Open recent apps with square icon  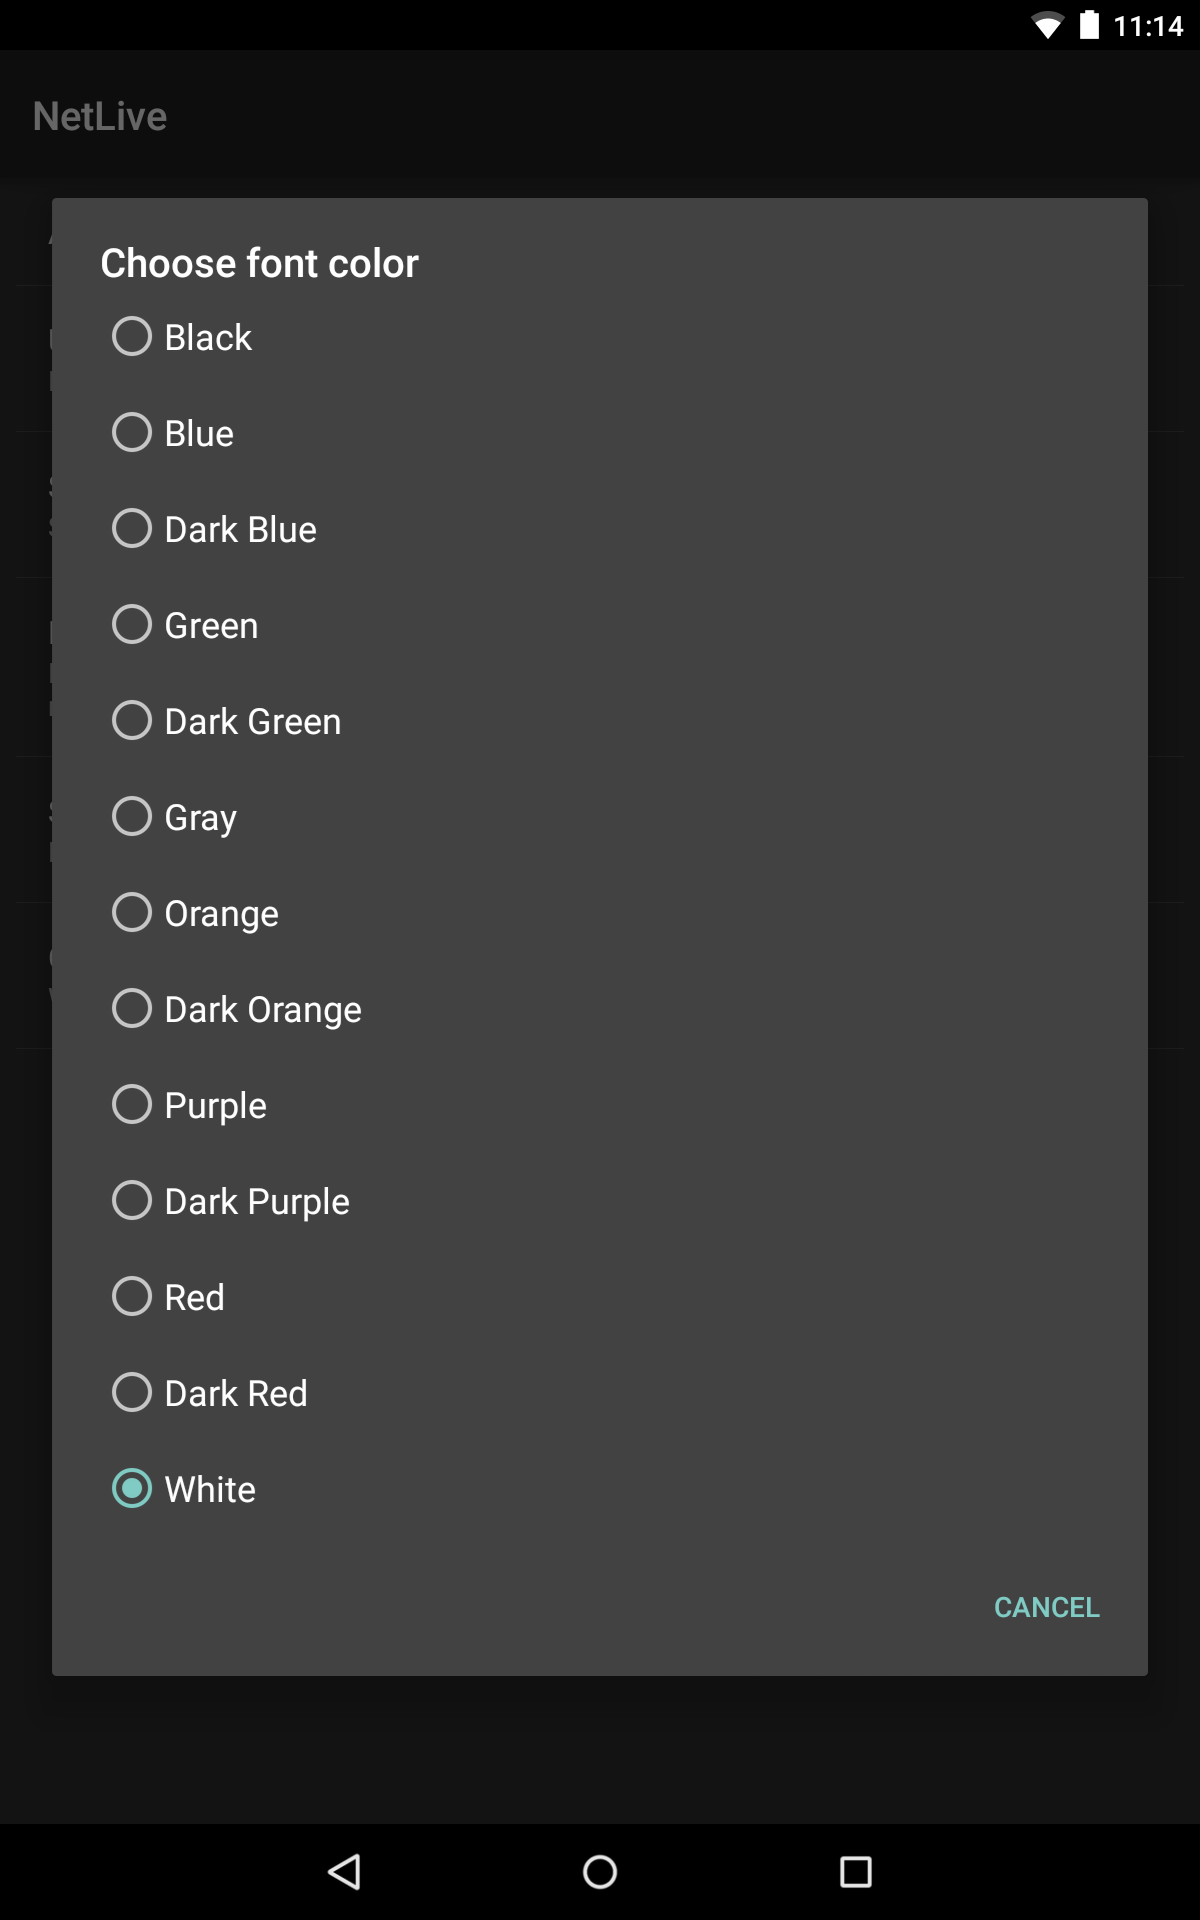click(x=855, y=1872)
